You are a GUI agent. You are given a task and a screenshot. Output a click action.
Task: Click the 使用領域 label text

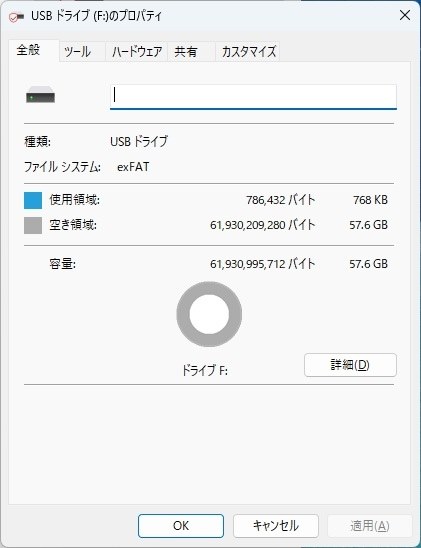point(74,200)
